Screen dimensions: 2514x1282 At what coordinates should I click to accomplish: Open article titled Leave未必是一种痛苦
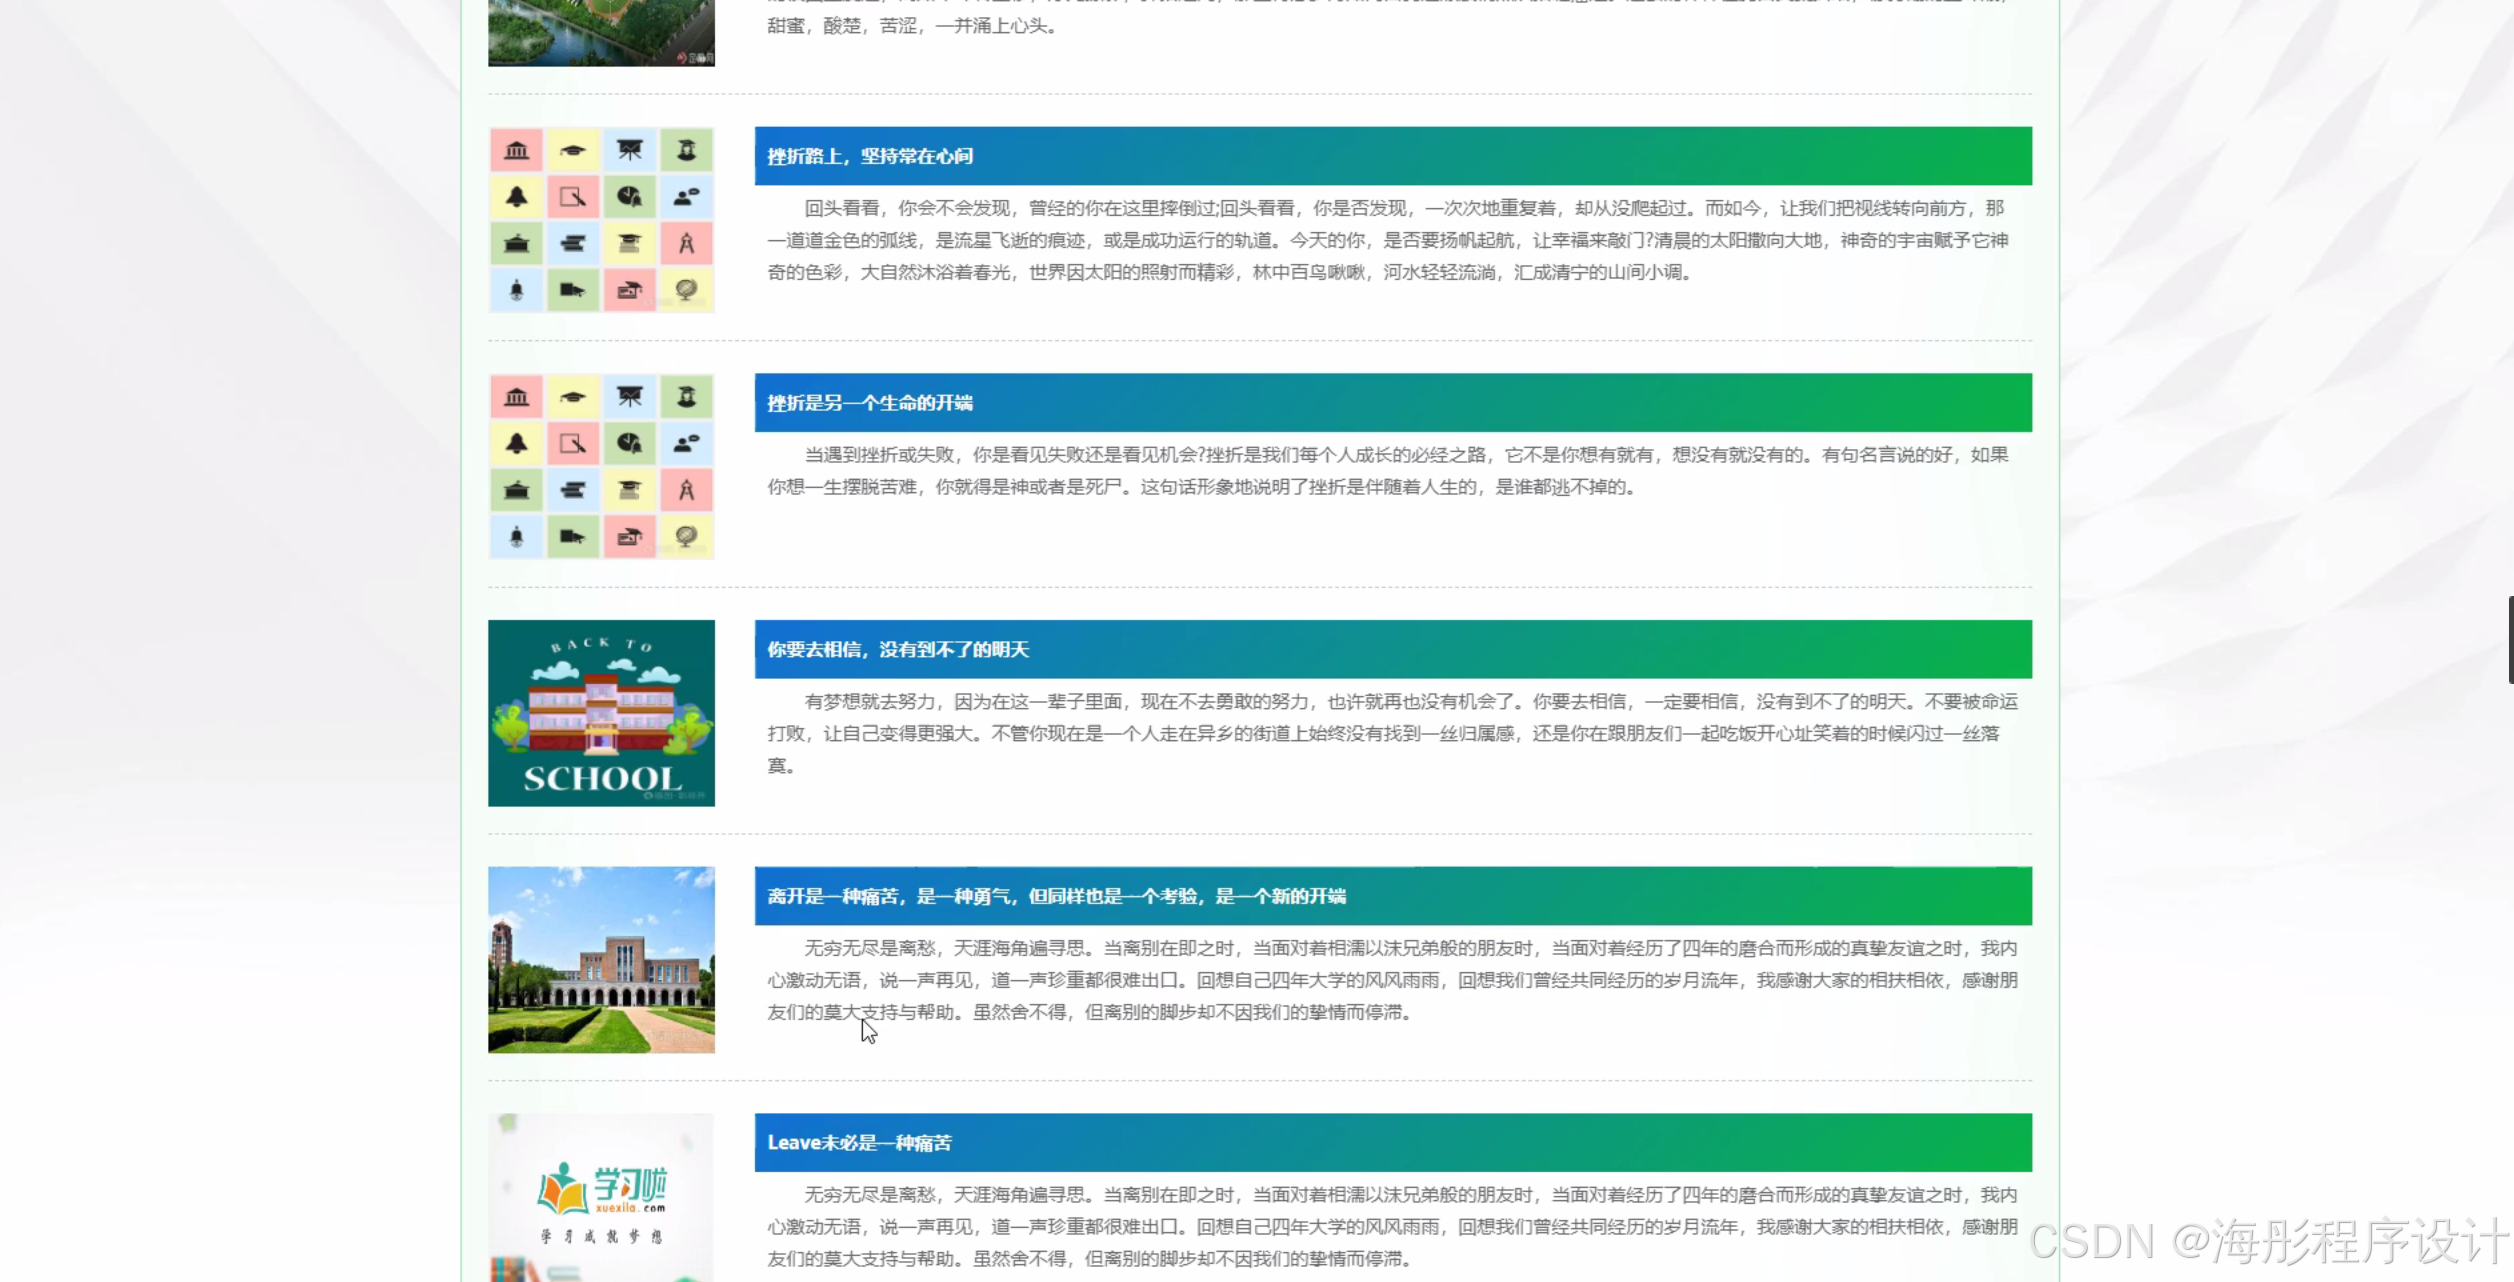[859, 1143]
